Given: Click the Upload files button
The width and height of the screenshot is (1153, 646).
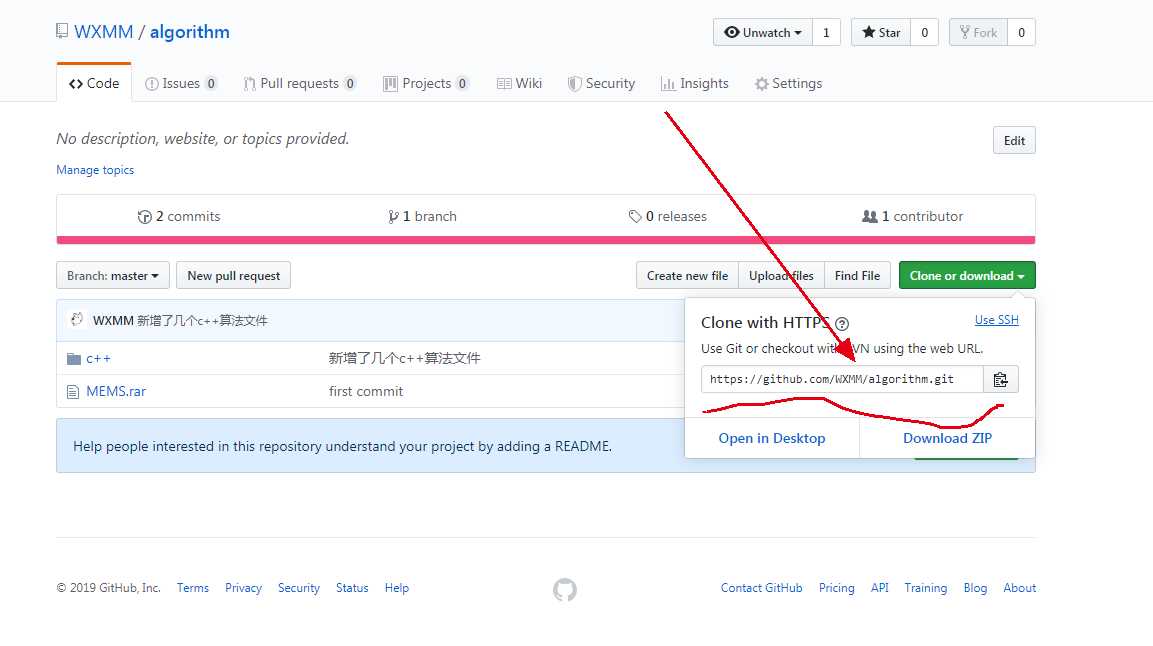Looking at the screenshot, I should [x=782, y=276].
